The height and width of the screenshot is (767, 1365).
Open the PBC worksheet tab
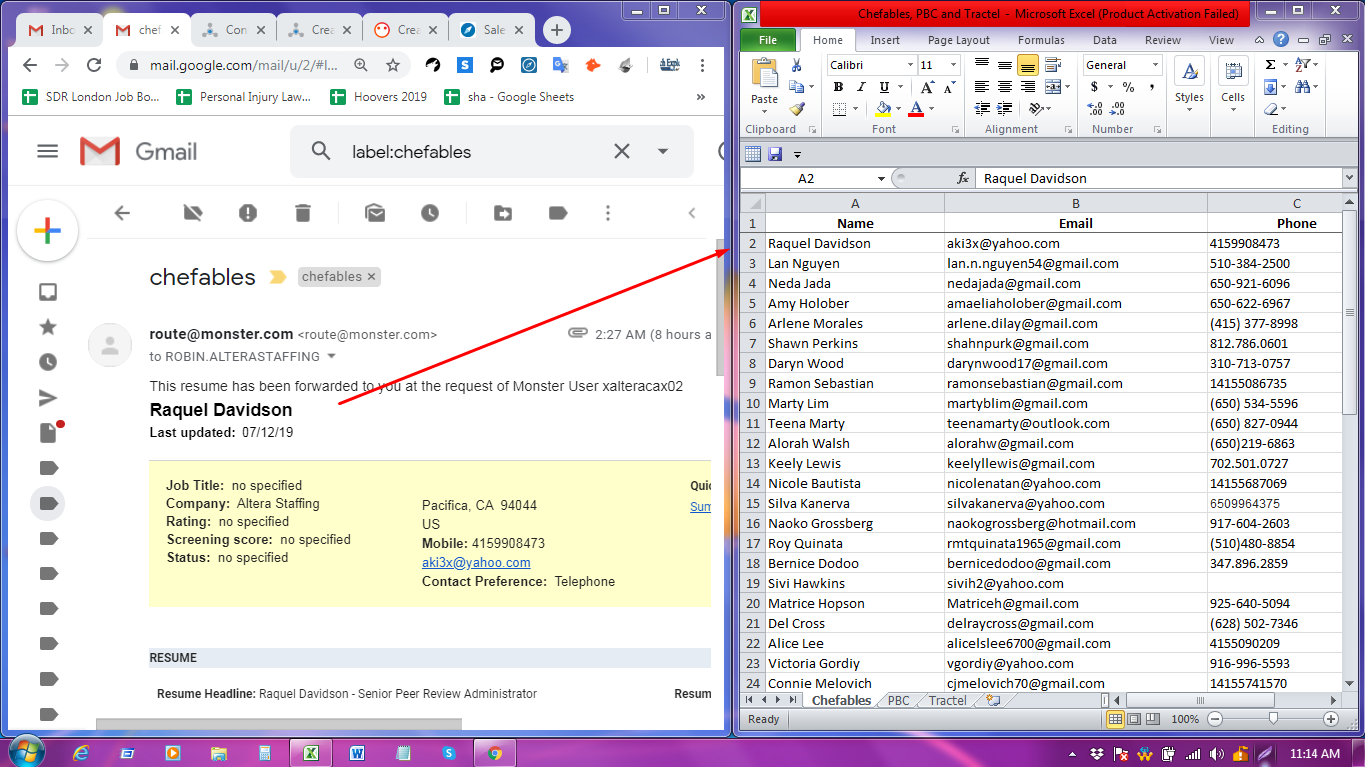[898, 700]
